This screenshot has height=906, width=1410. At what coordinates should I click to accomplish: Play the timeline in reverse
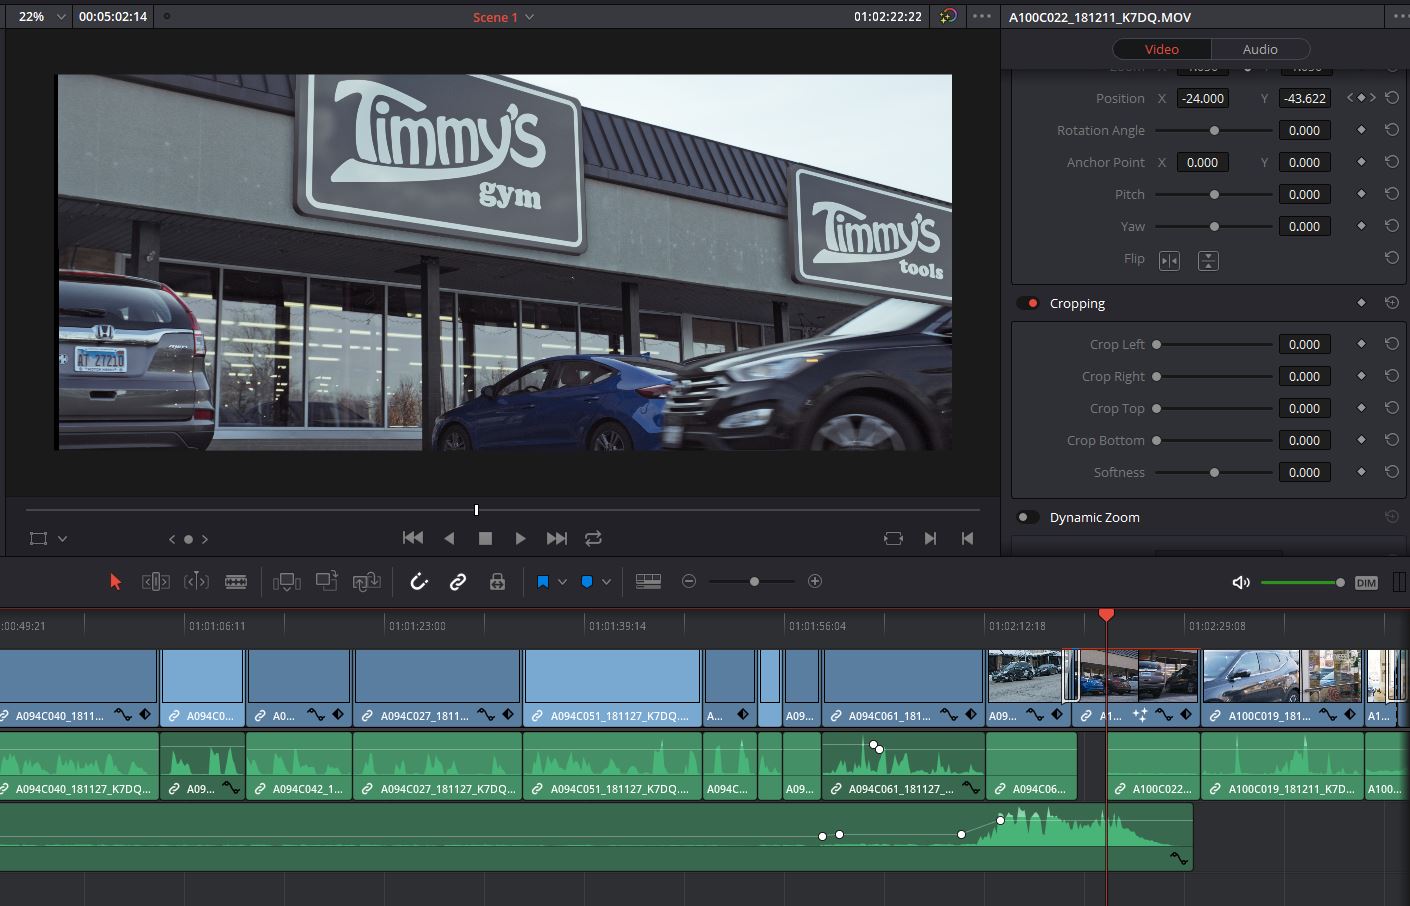449,538
